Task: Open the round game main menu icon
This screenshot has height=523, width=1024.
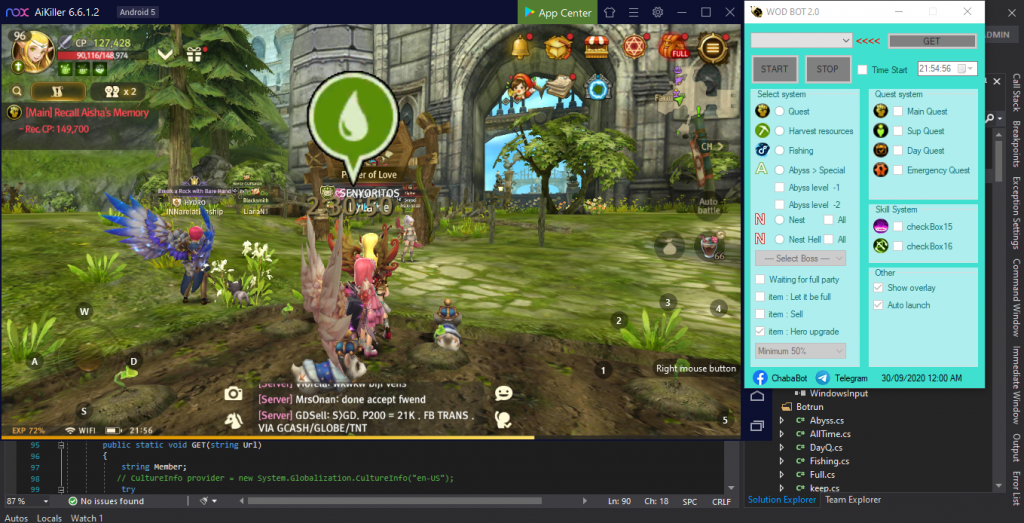Action: 712,47
